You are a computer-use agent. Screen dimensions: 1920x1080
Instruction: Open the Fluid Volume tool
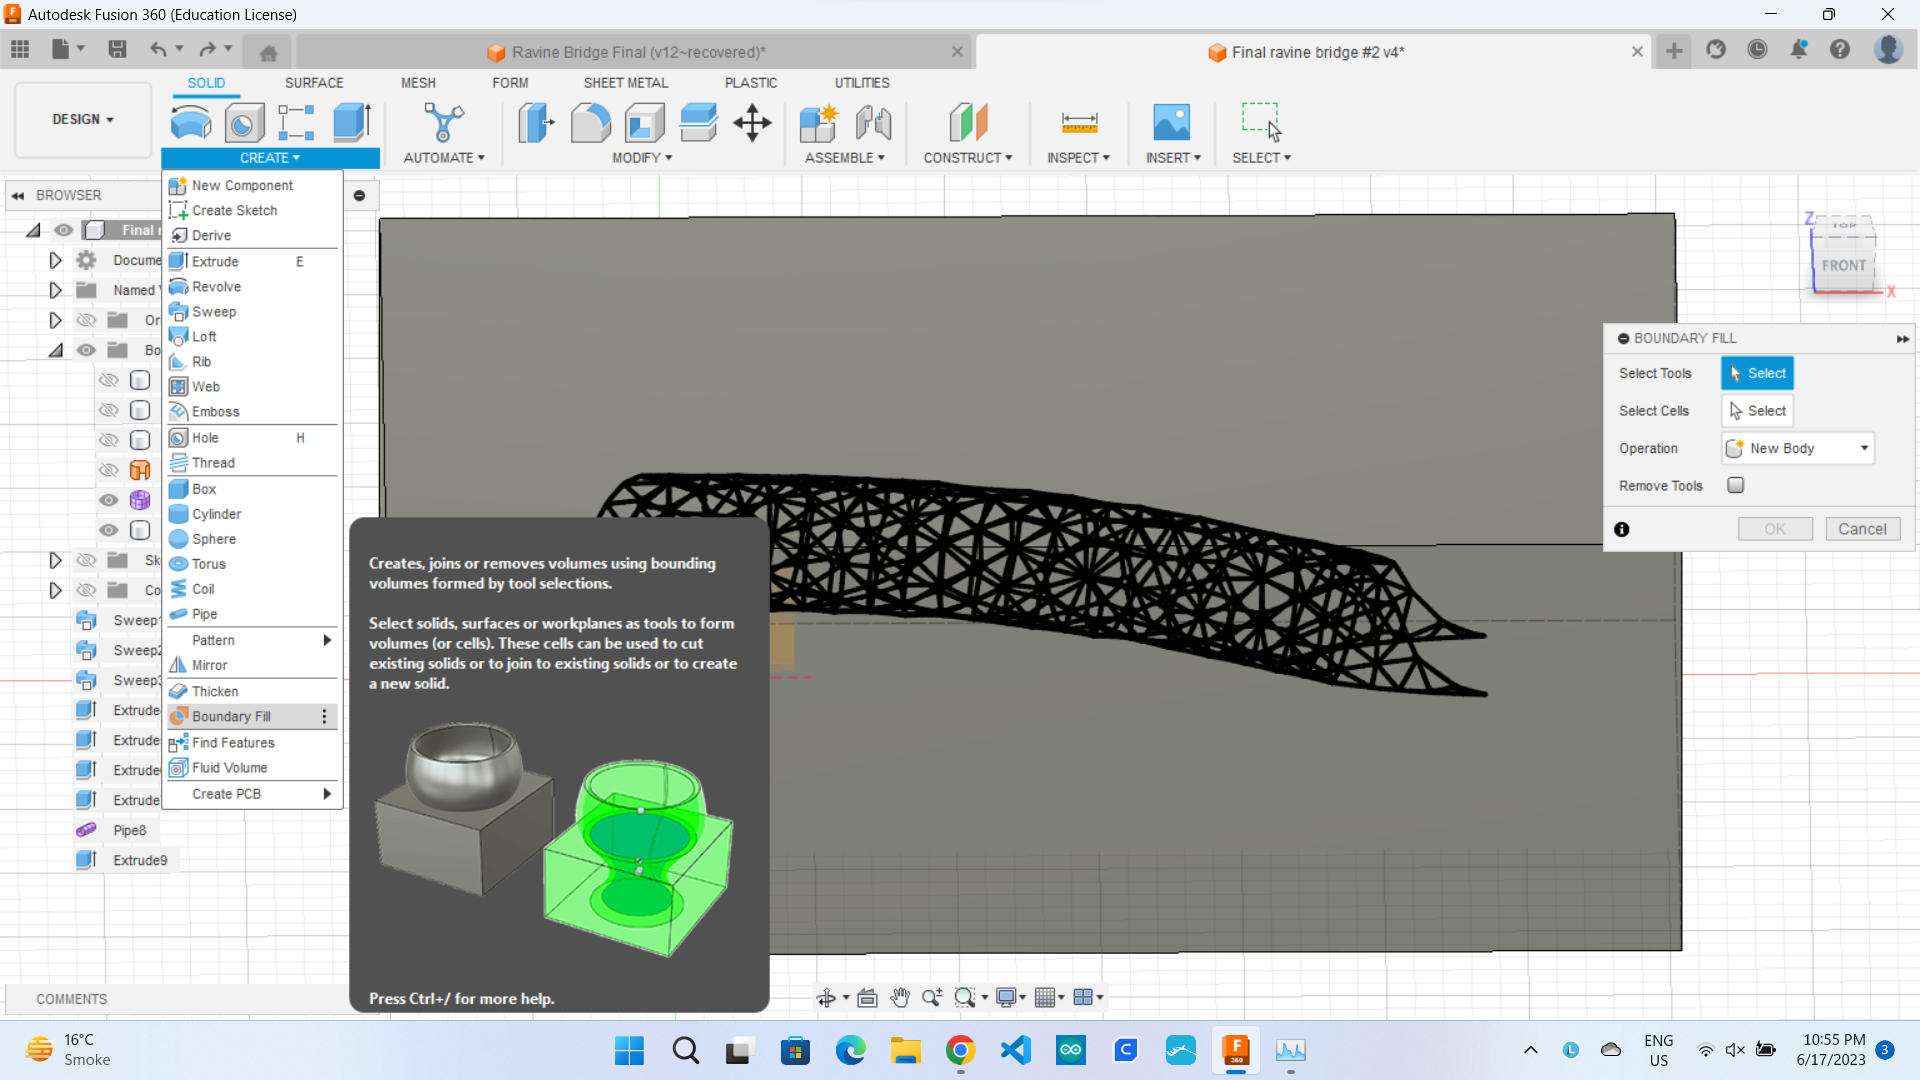(x=228, y=767)
